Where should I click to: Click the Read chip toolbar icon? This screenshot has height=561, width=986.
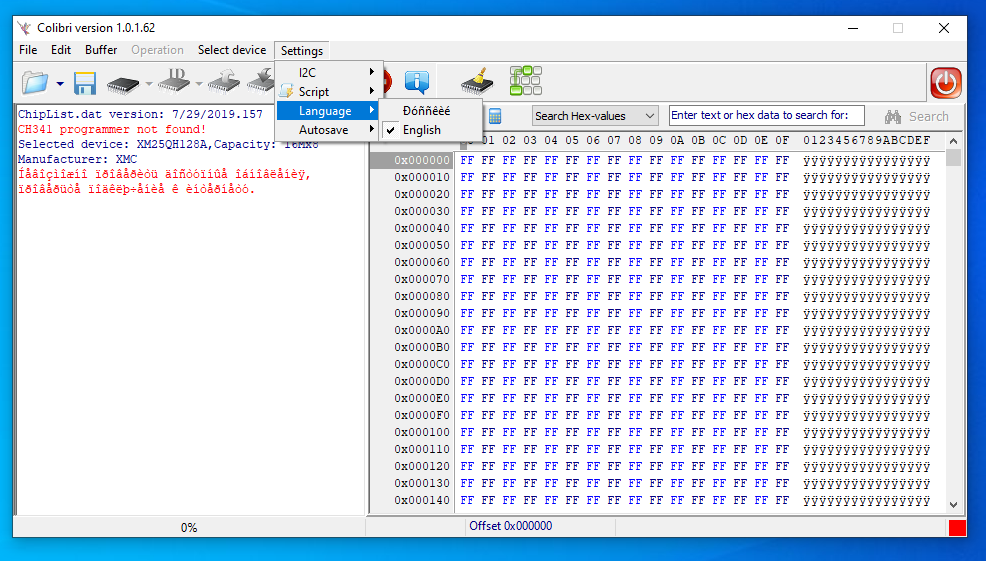[124, 83]
